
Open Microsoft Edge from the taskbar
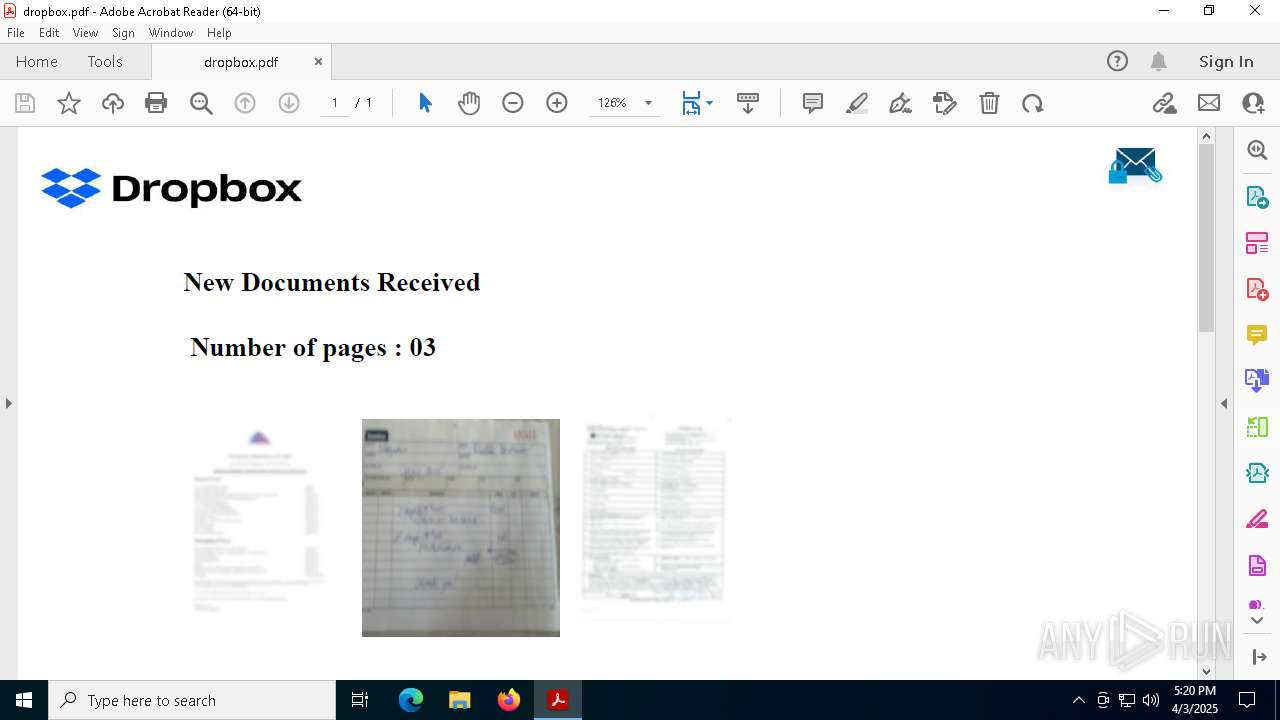[x=411, y=700]
